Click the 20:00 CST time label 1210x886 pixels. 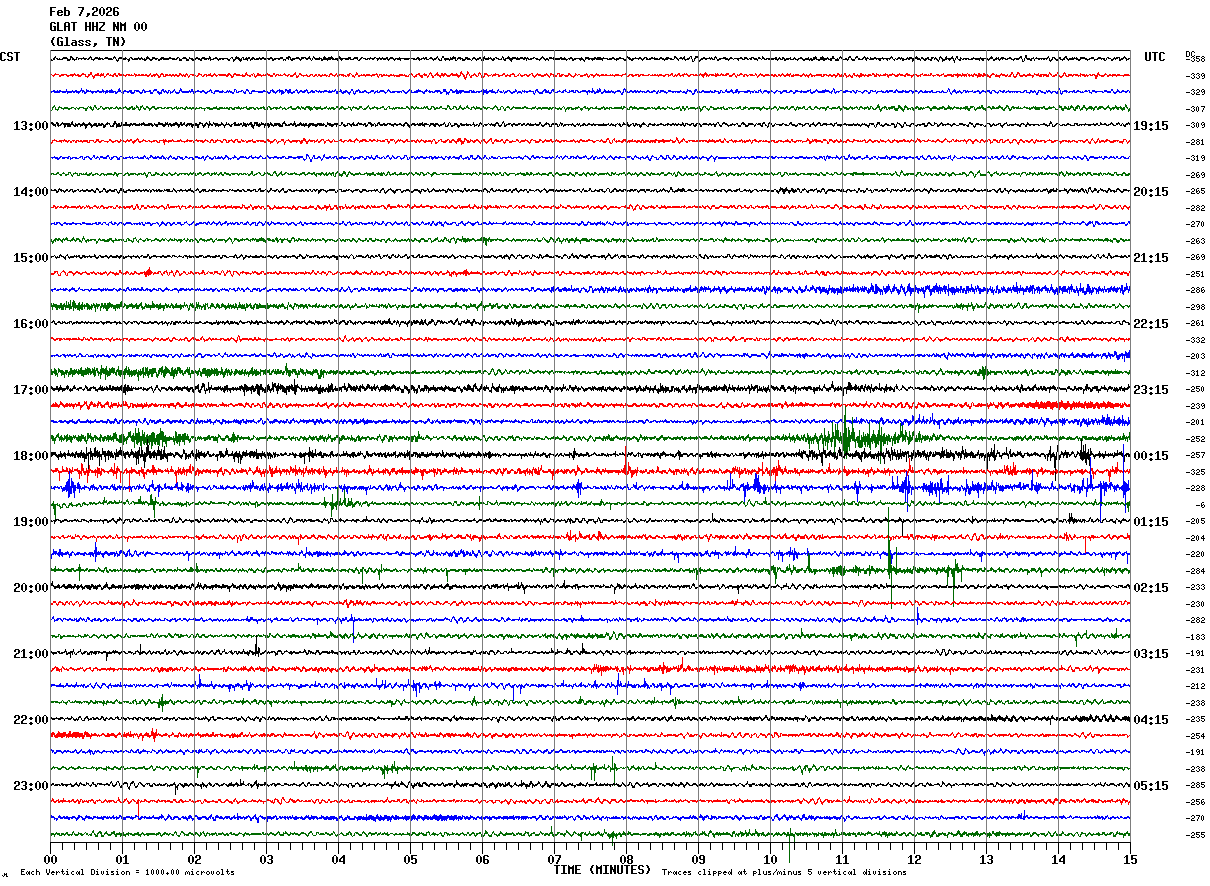pyautogui.click(x=31, y=588)
